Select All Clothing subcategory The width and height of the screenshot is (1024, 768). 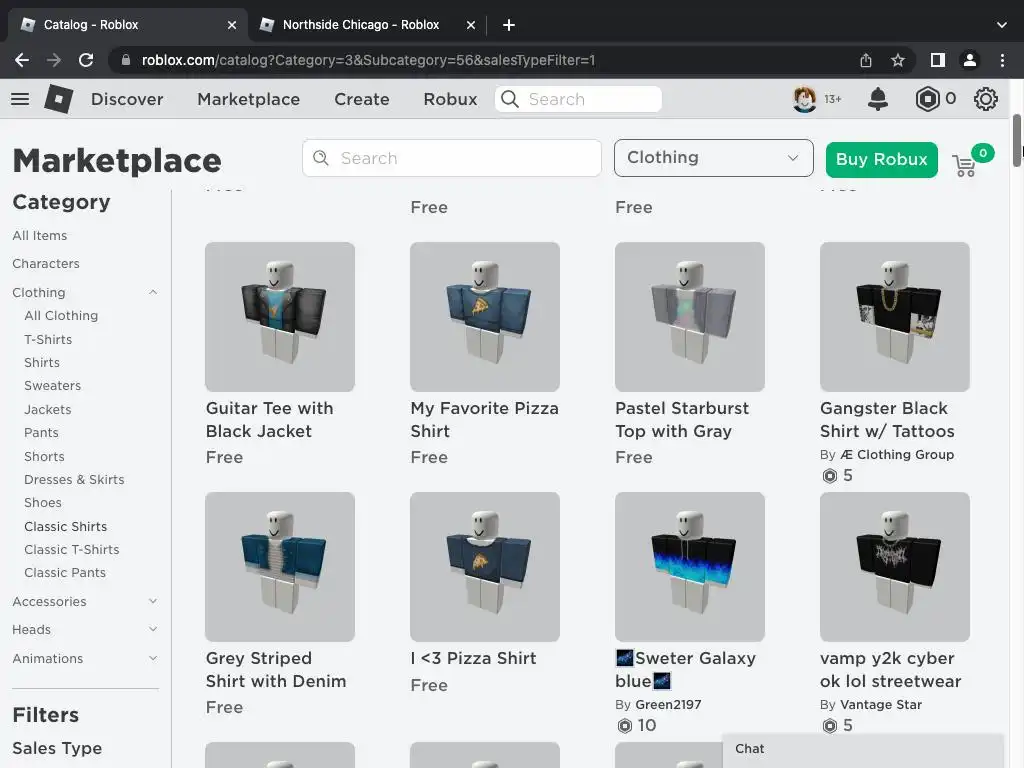(x=61, y=315)
